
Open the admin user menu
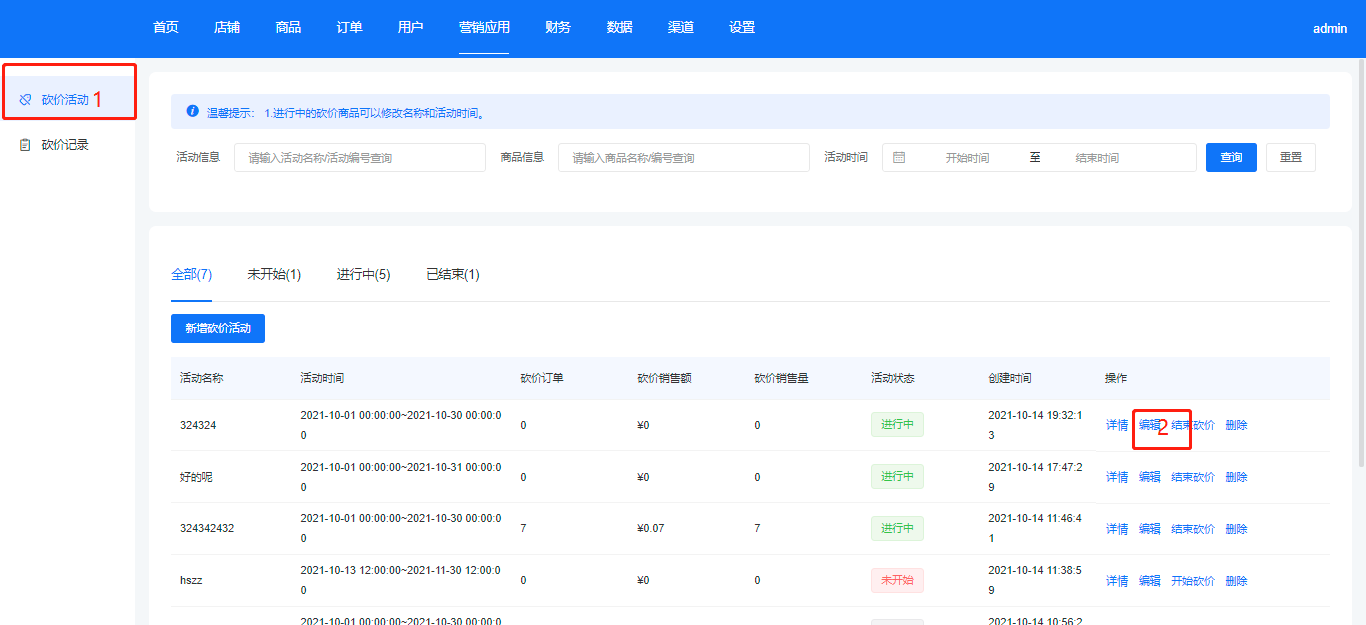1330,29
